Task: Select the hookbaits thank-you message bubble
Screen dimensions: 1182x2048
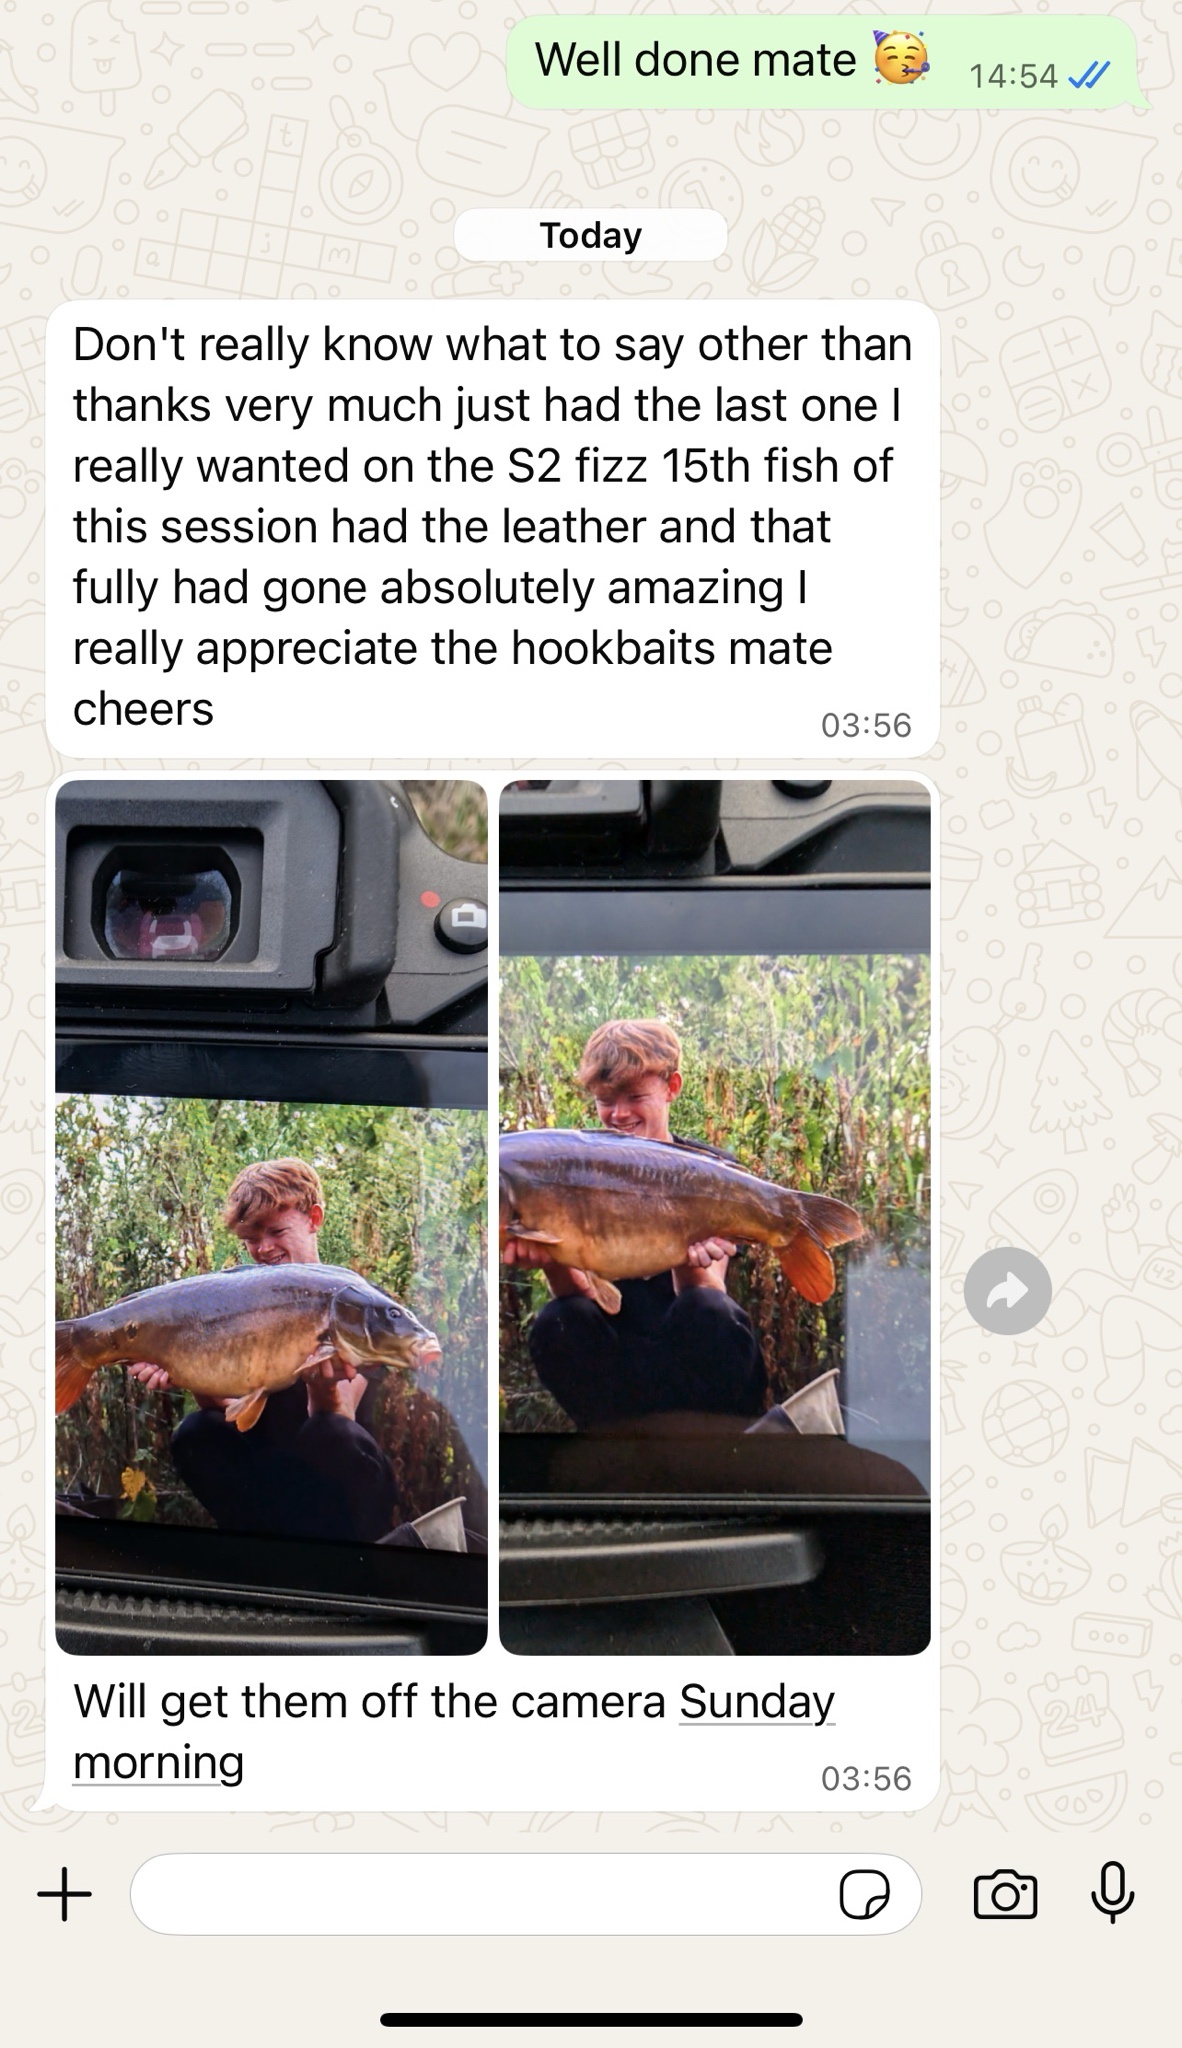Action: pos(492,528)
